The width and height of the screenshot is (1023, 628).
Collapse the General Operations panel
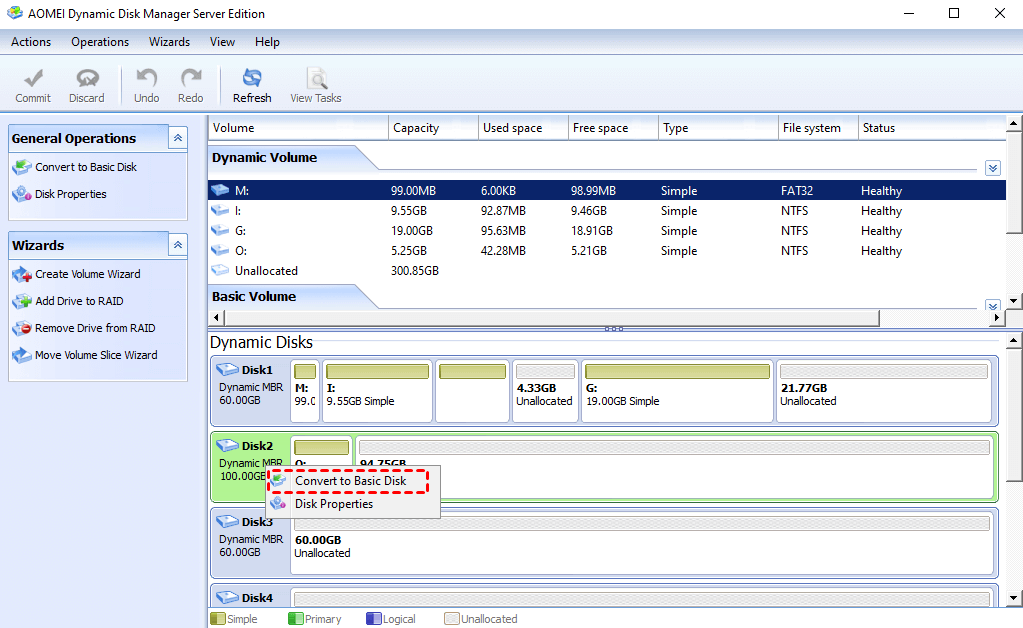(x=177, y=138)
